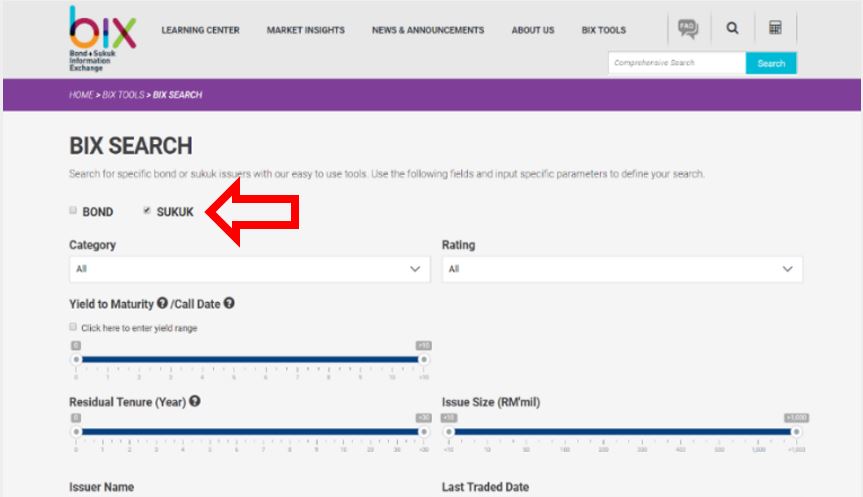Screen dimensions: 863x497
Task: Open the calculator icon in header
Action: [775, 28]
